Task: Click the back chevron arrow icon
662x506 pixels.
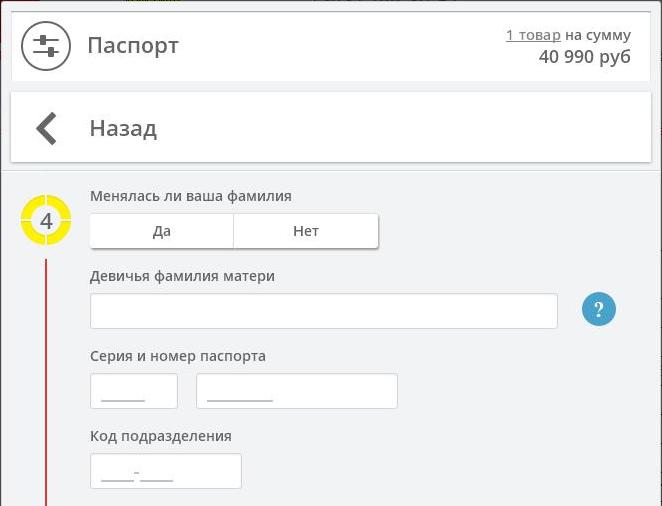Action: 46,128
